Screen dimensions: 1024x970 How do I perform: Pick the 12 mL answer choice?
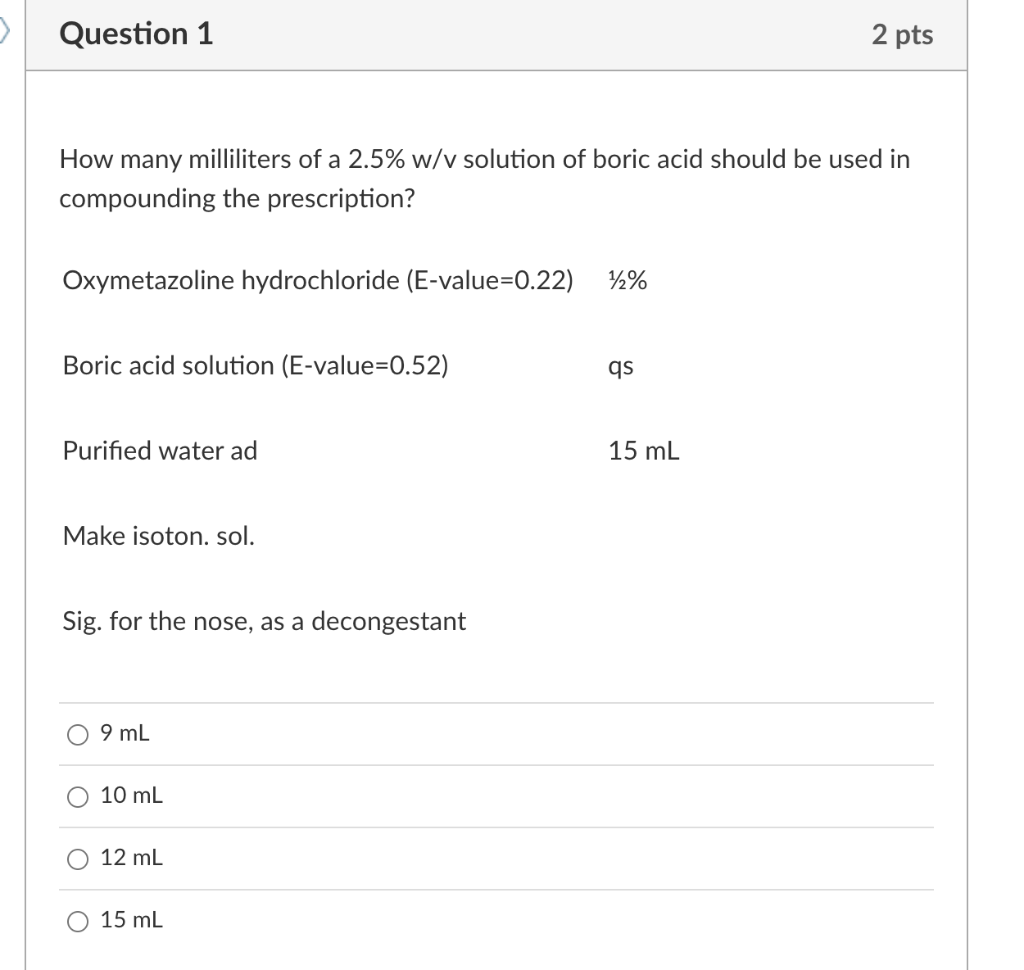(x=77, y=857)
